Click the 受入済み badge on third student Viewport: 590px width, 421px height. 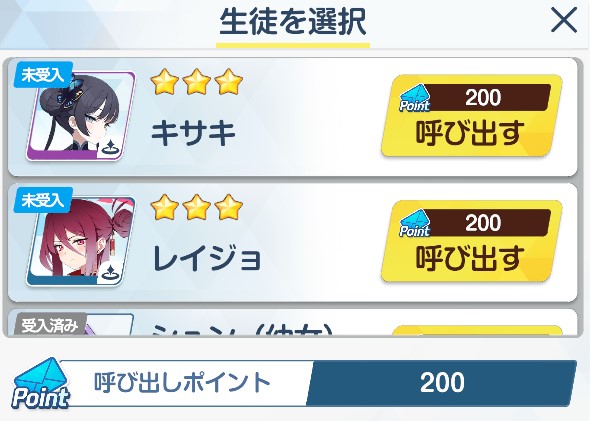coord(50,325)
